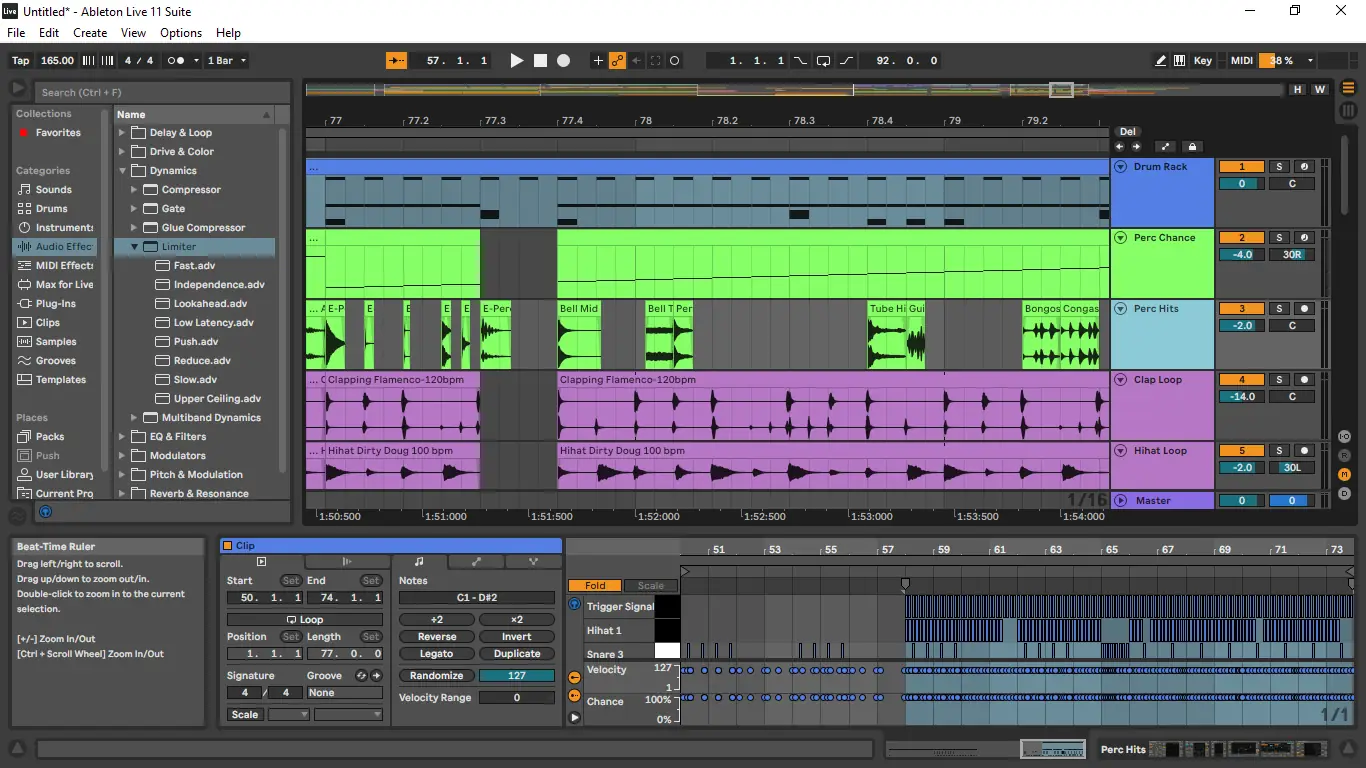This screenshot has width=1366, height=768.
Task: Activate Draw Mode pencil icon
Action: (x=1160, y=61)
